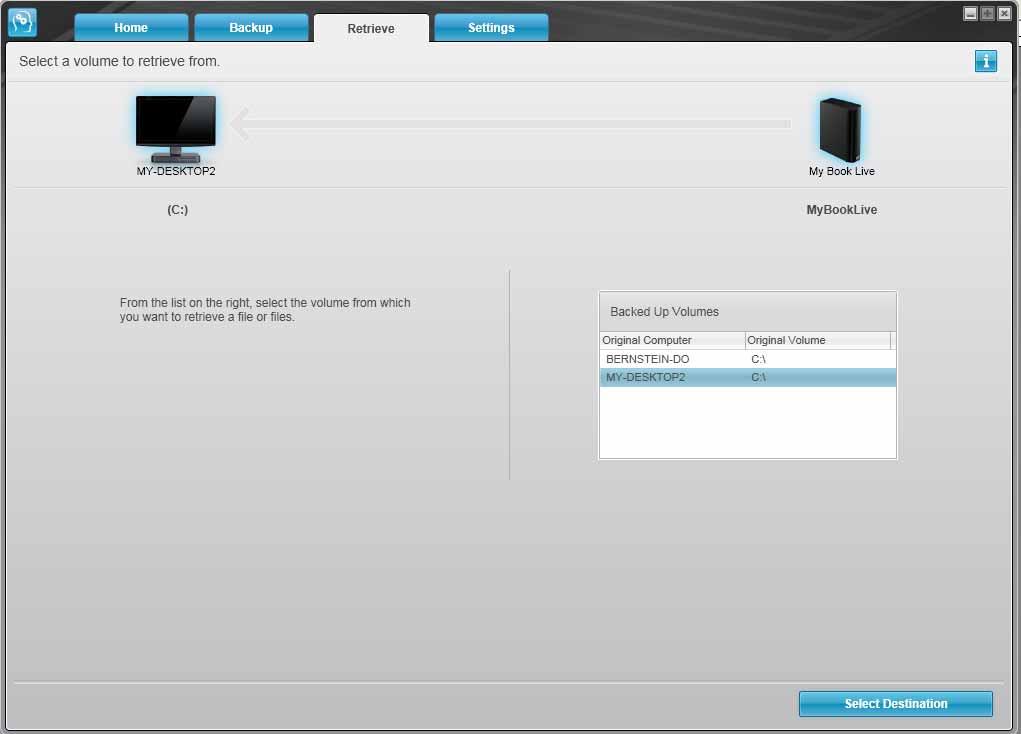Click the C:\ volume cell for BERNSTEIN-DO
The height and width of the screenshot is (734, 1021).
tap(759, 359)
